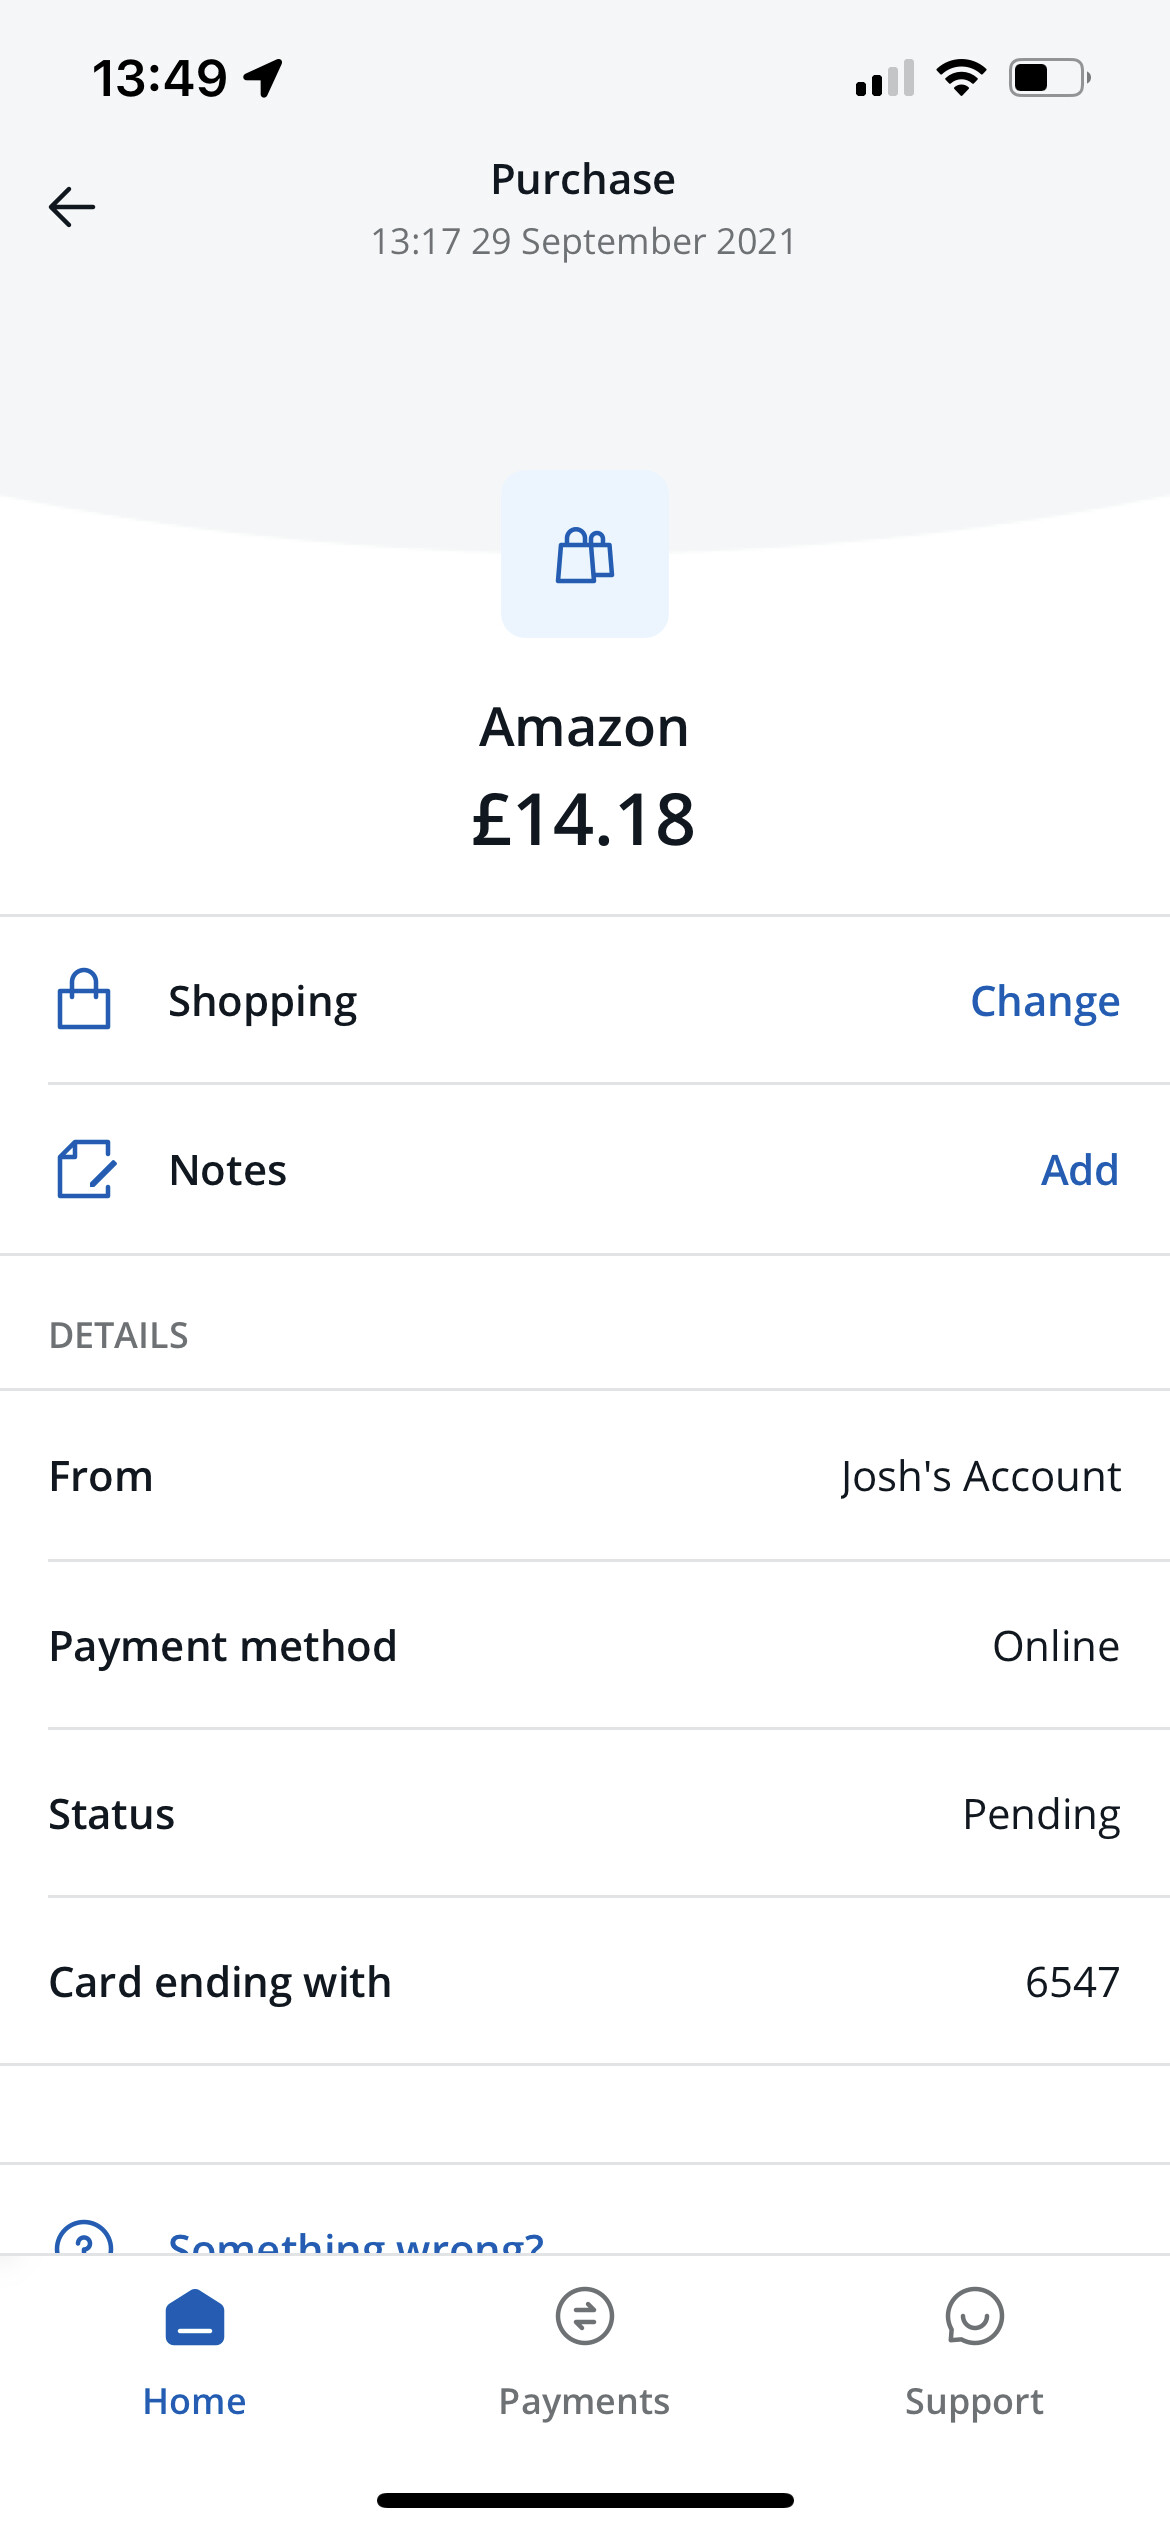Tap the Amazon shopping bags merchant icon
This screenshot has height=2532, width=1170.
[x=585, y=555]
